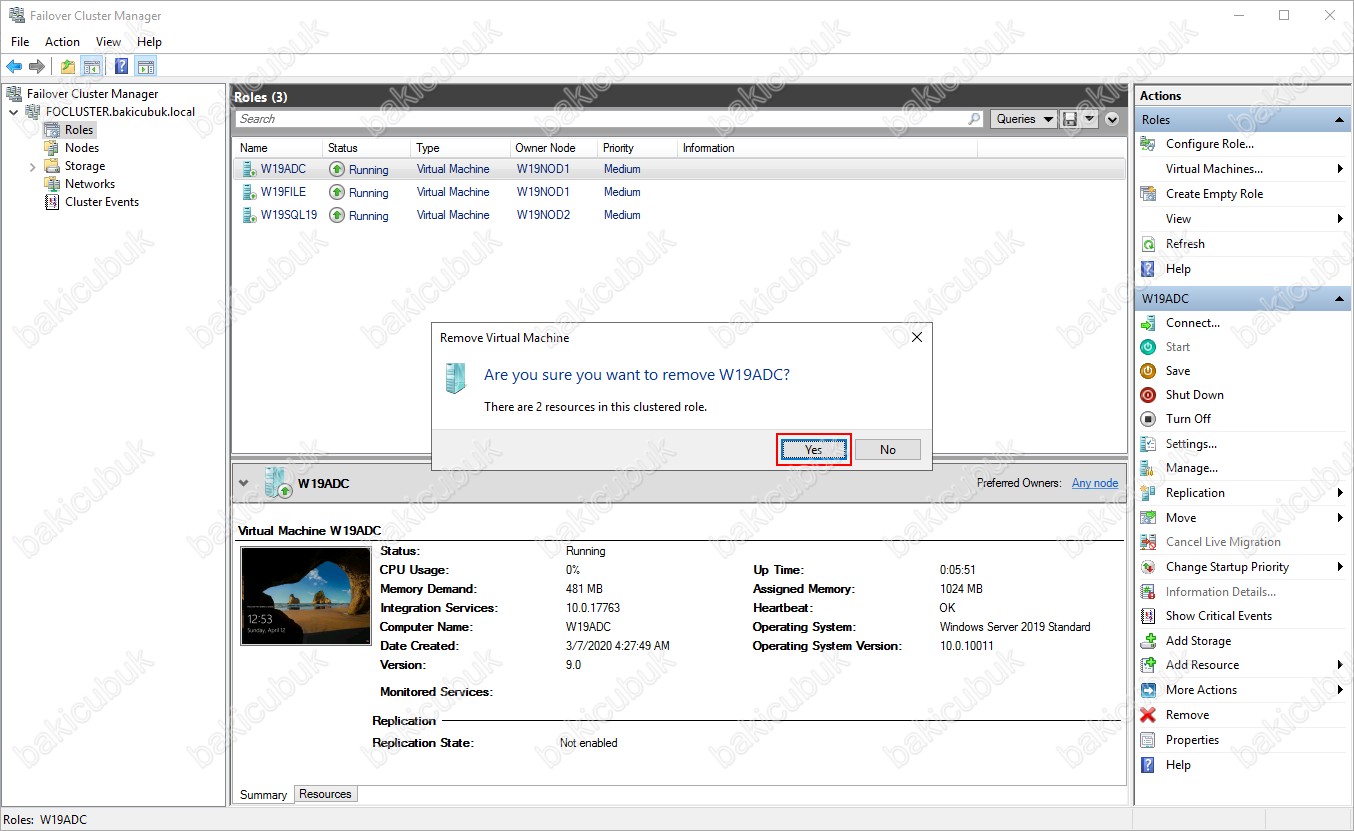Click the Save virtual machine icon
The image size is (1354, 831).
(1148, 371)
